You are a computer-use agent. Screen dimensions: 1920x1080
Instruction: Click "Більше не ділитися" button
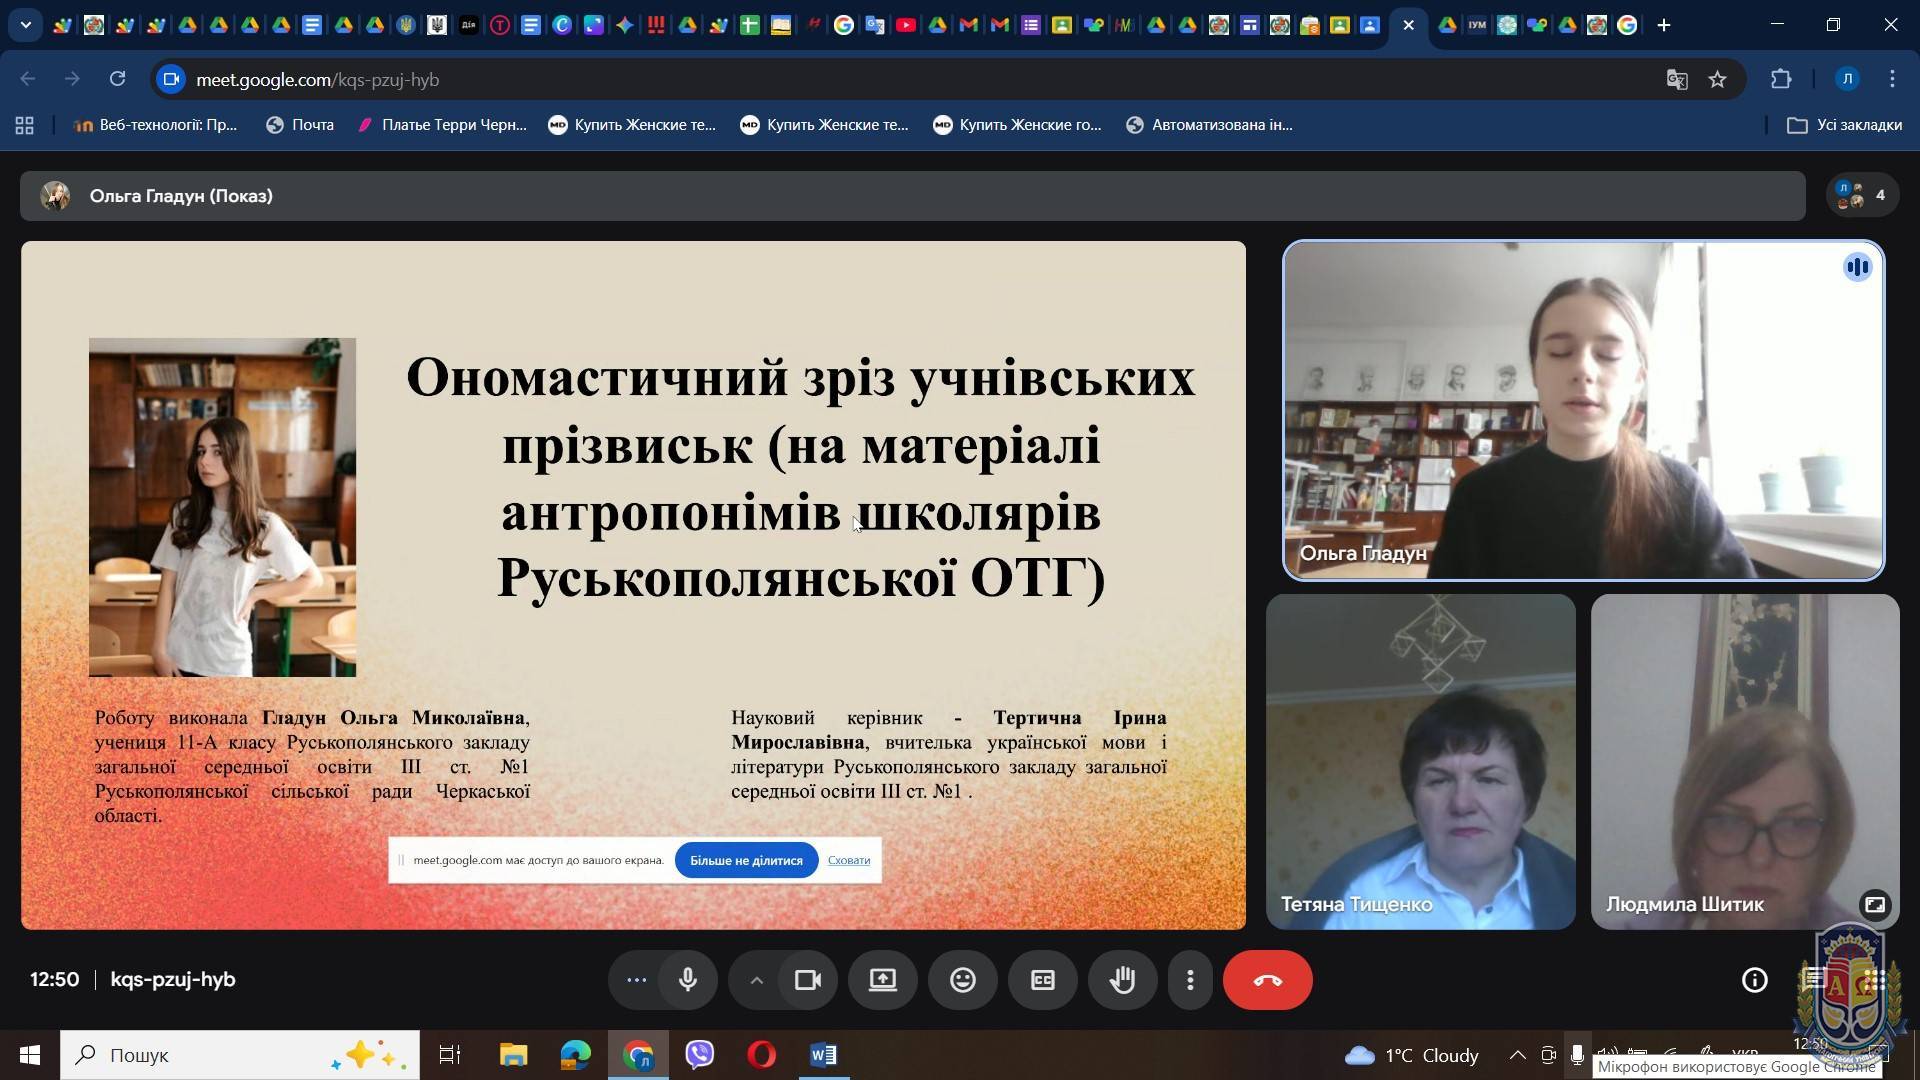click(746, 861)
